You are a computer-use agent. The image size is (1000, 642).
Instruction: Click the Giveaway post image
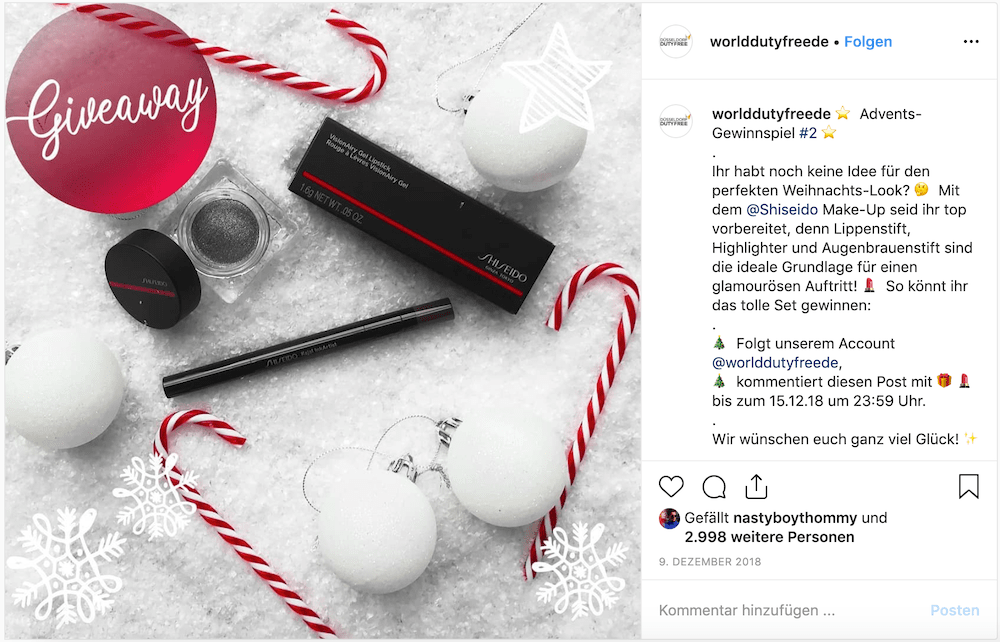click(x=323, y=321)
